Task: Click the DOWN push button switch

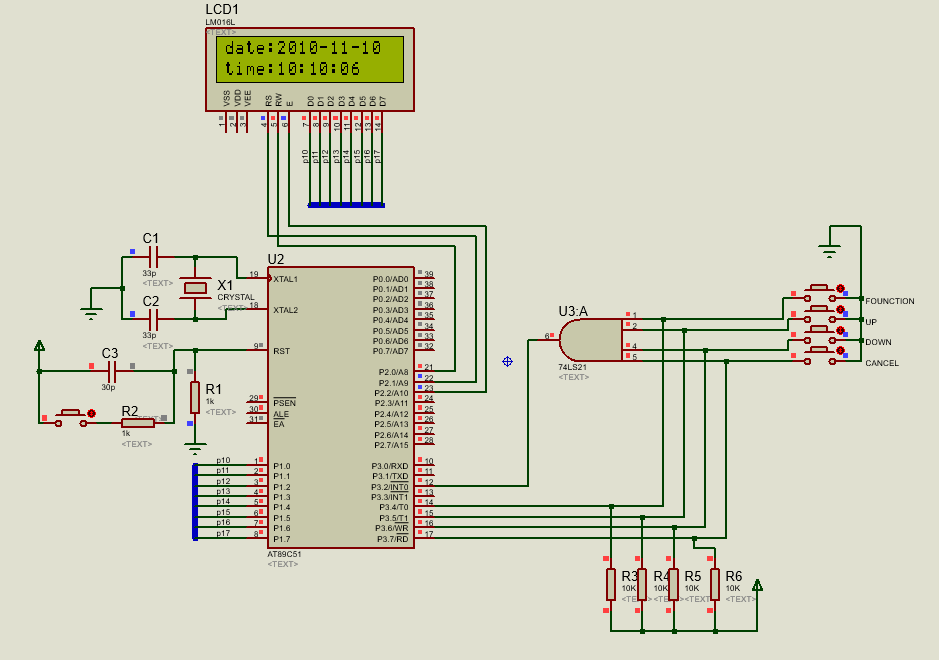Action: [819, 335]
